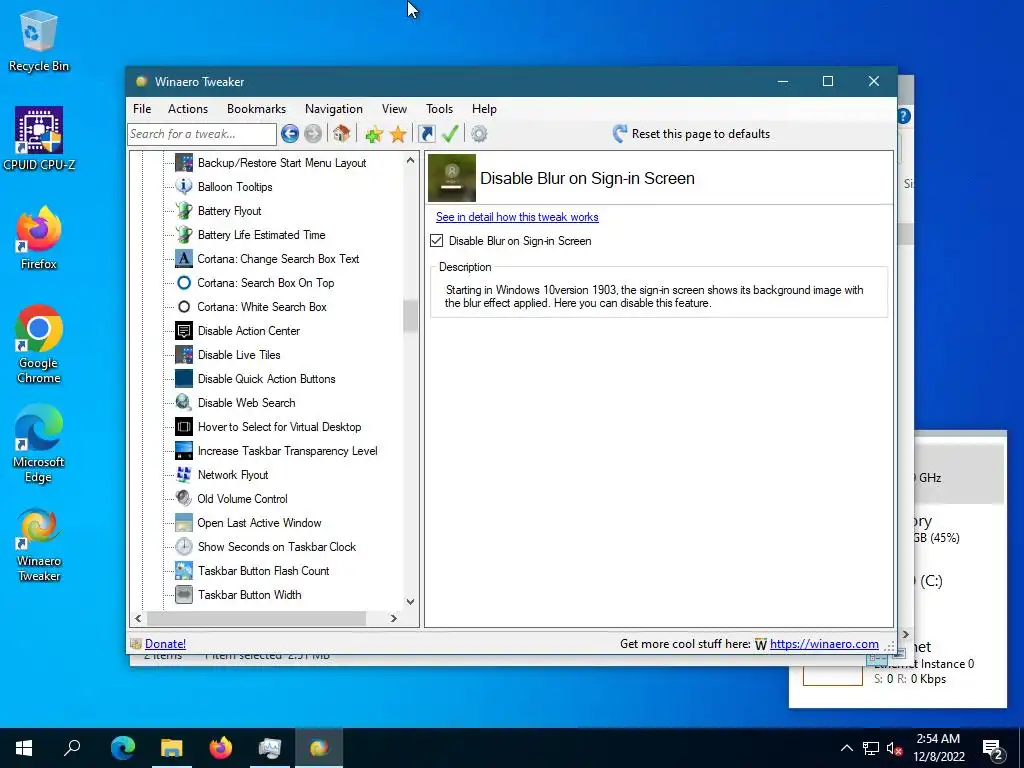Open See in detail how this tweak works link
This screenshot has width=1024, height=768.
click(517, 217)
